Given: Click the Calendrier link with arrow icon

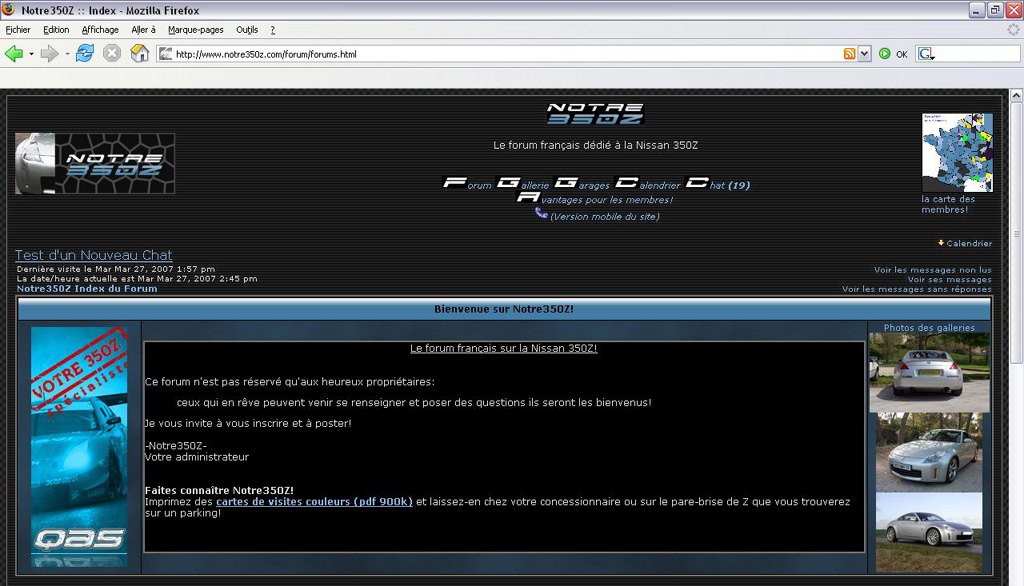Looking at the screenshot, I should click(x=965, y=243).
